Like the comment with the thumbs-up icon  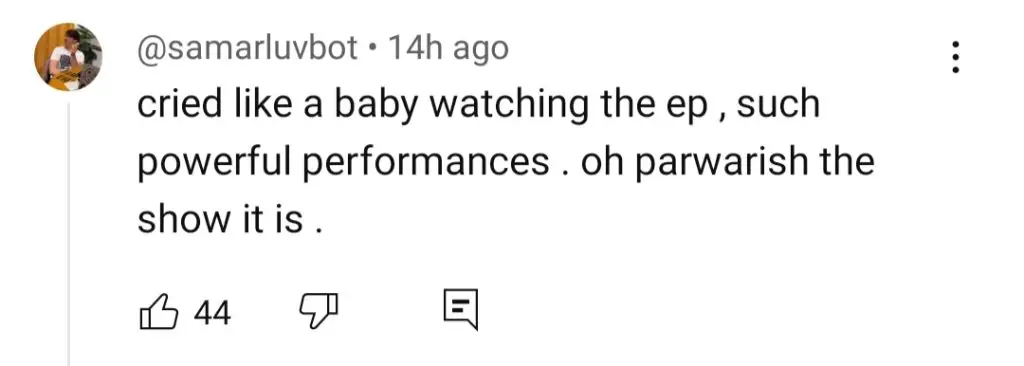[159, 311]
